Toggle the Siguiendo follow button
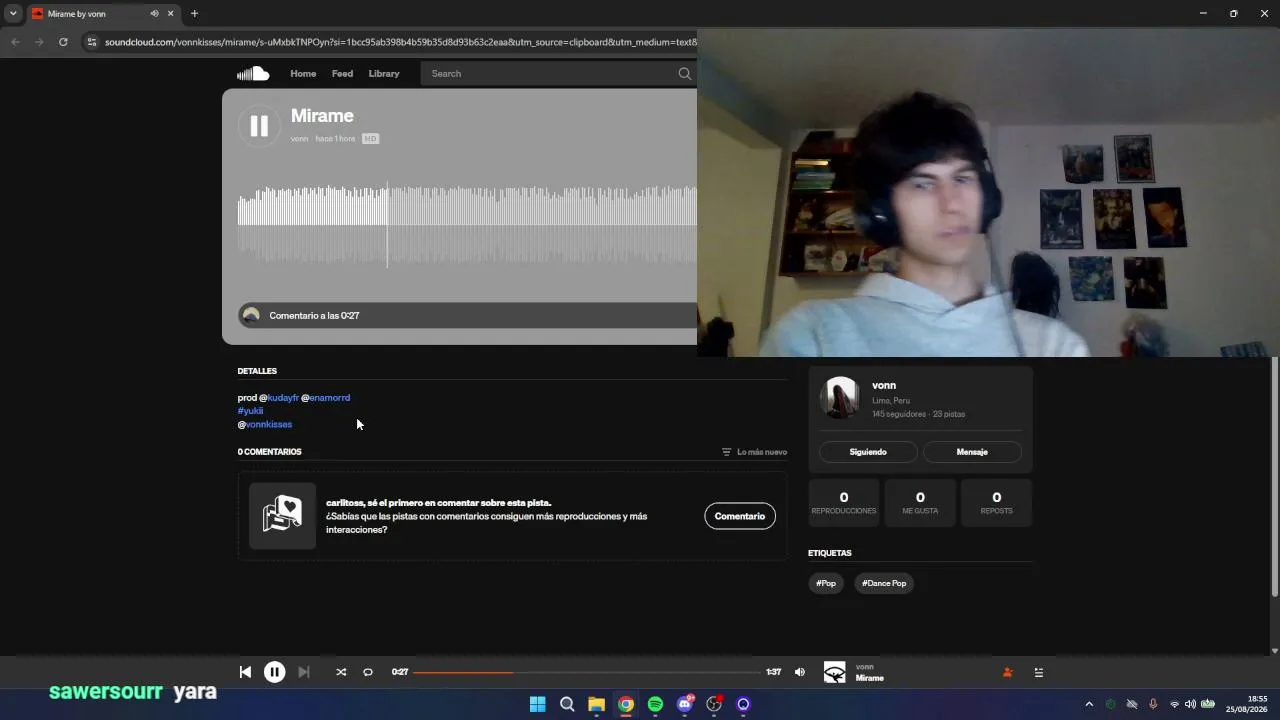The width and height of the screenshot is (1280, 720). pyautogui.click(x=868, y=452)
